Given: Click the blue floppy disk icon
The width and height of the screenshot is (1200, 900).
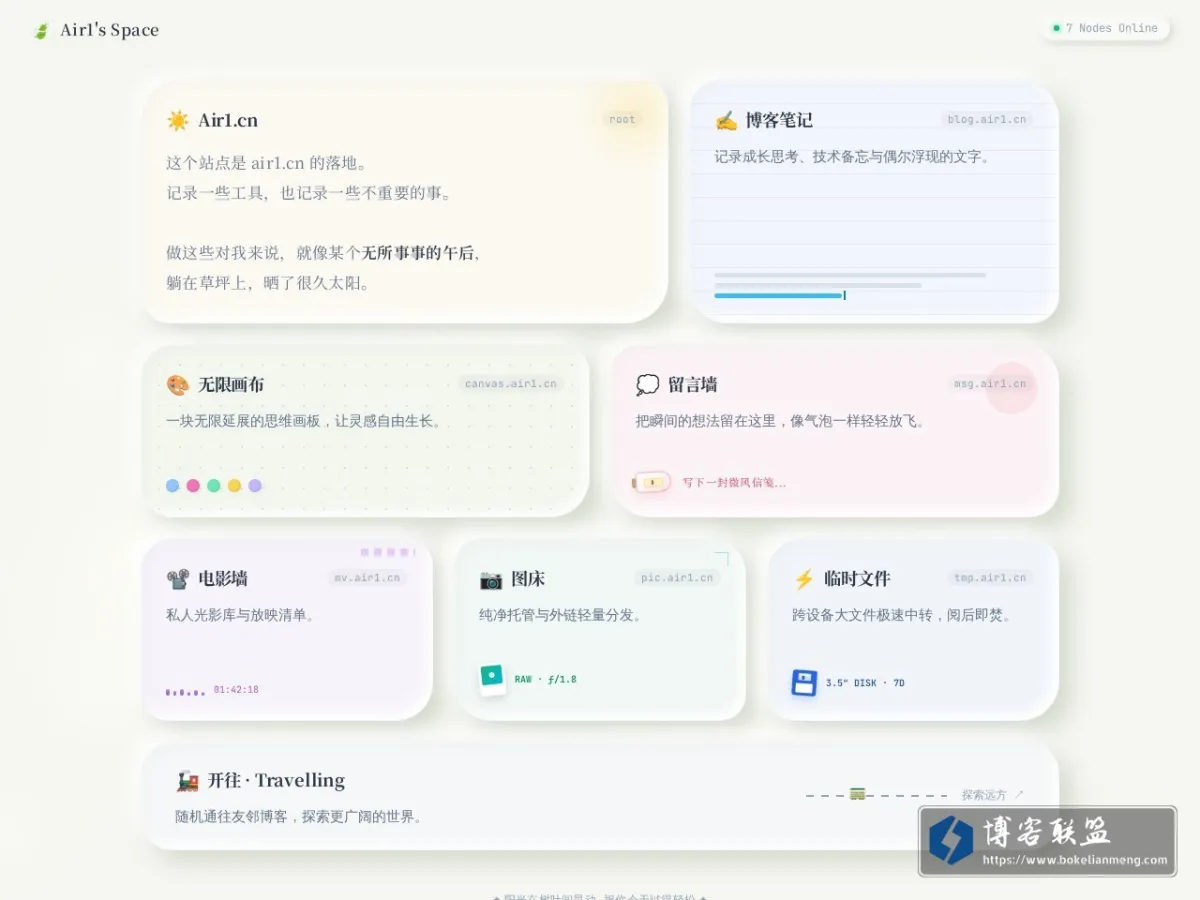Looking at the screenshot, I should 805,683.
